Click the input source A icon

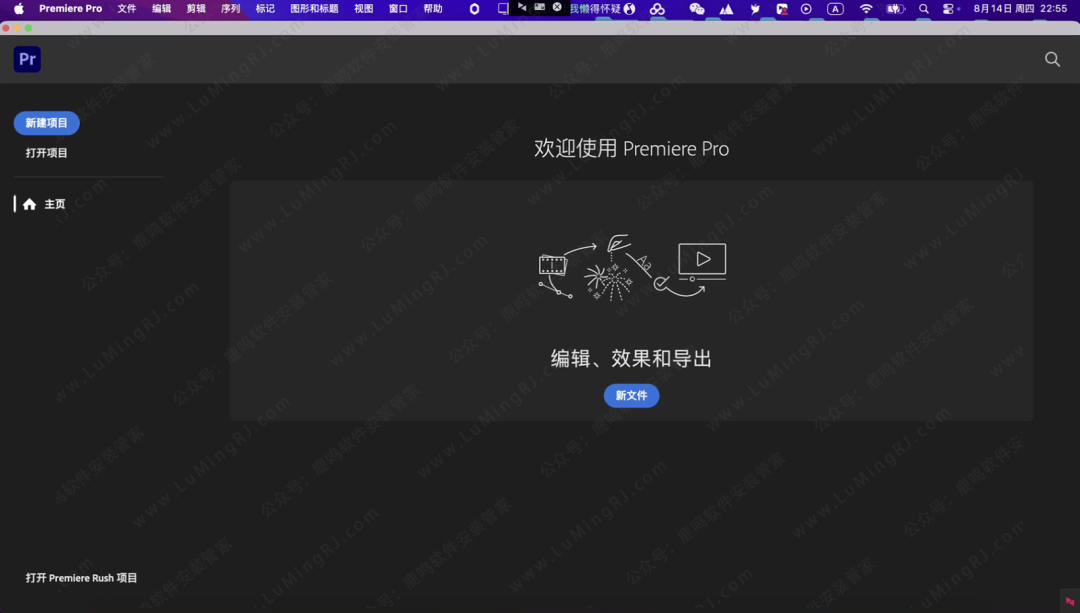pos(834,8)
